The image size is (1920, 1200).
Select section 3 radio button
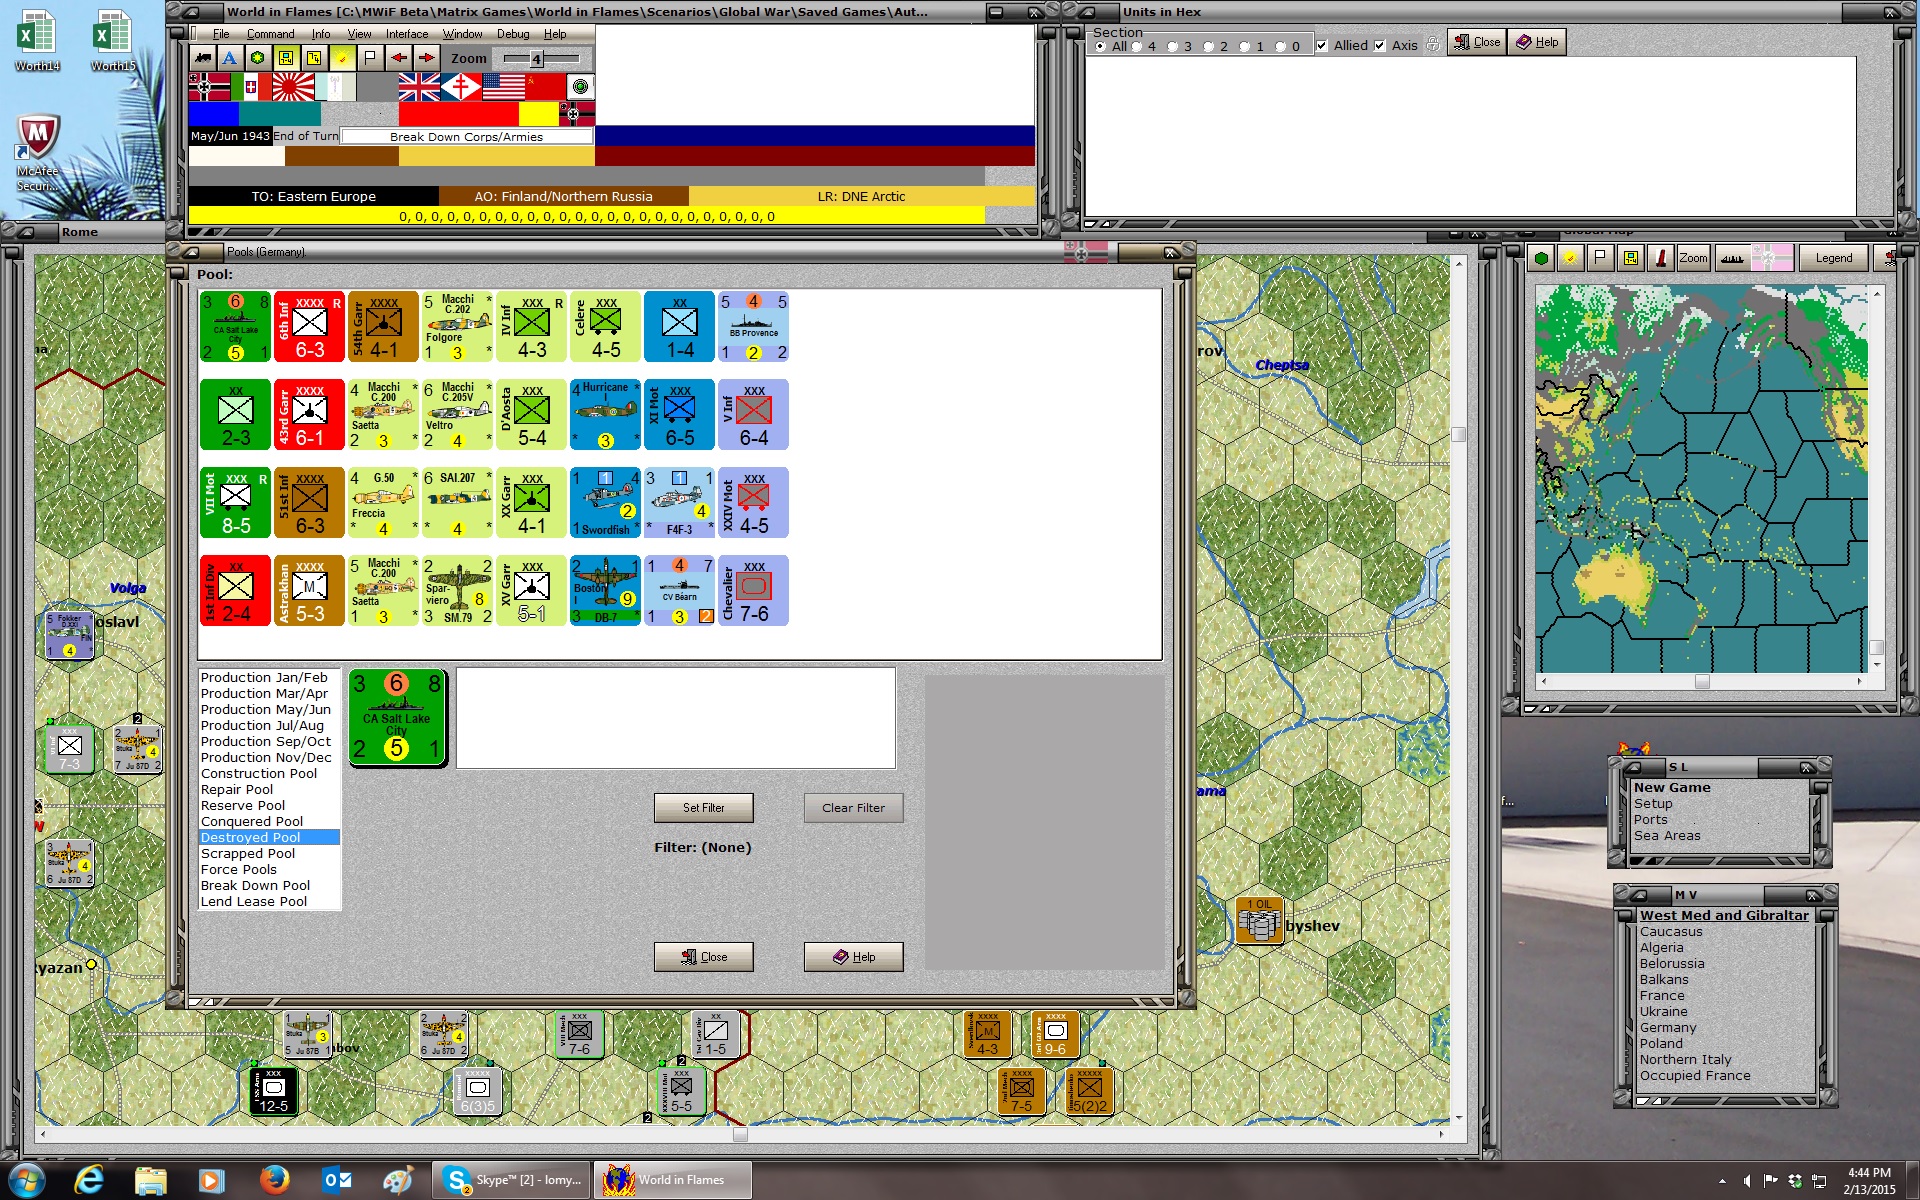click(x=1173, y=46)
